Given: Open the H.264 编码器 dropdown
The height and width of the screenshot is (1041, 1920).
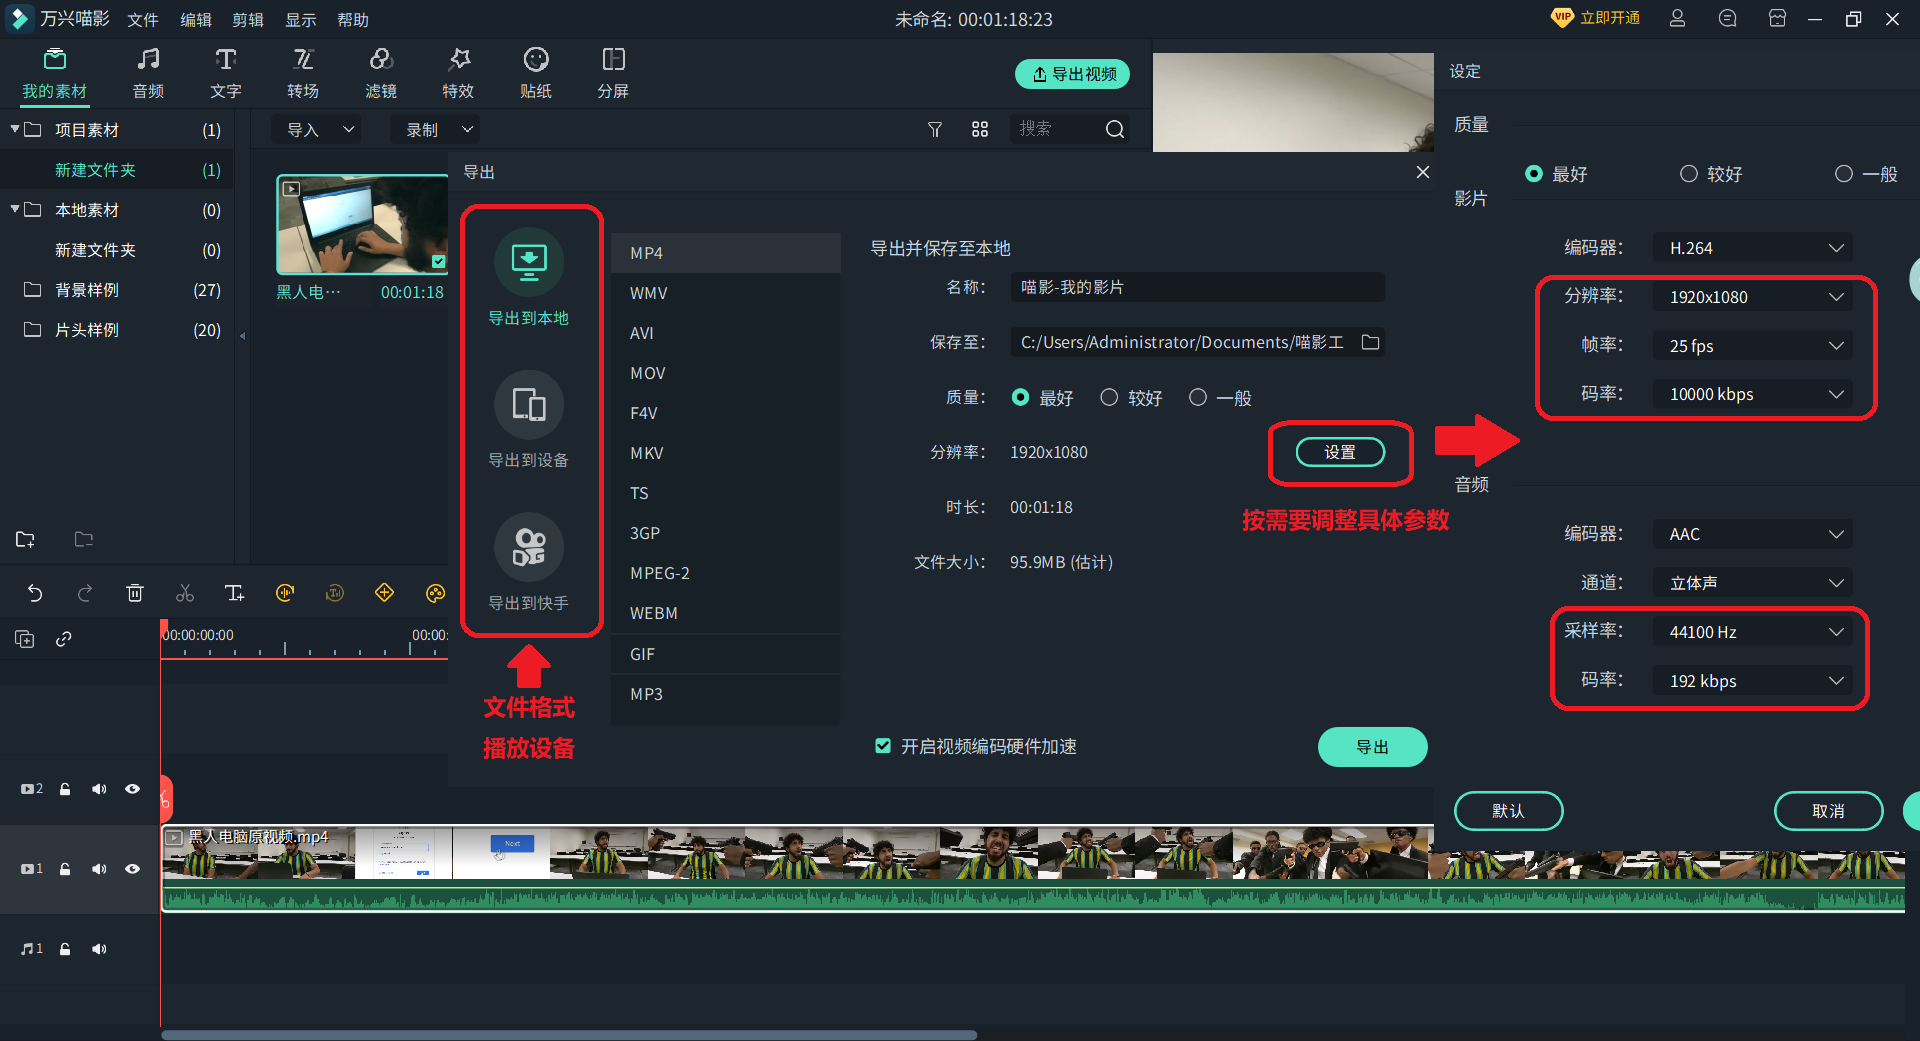Looking at the screenshot, I should [x=1752, y=247].
